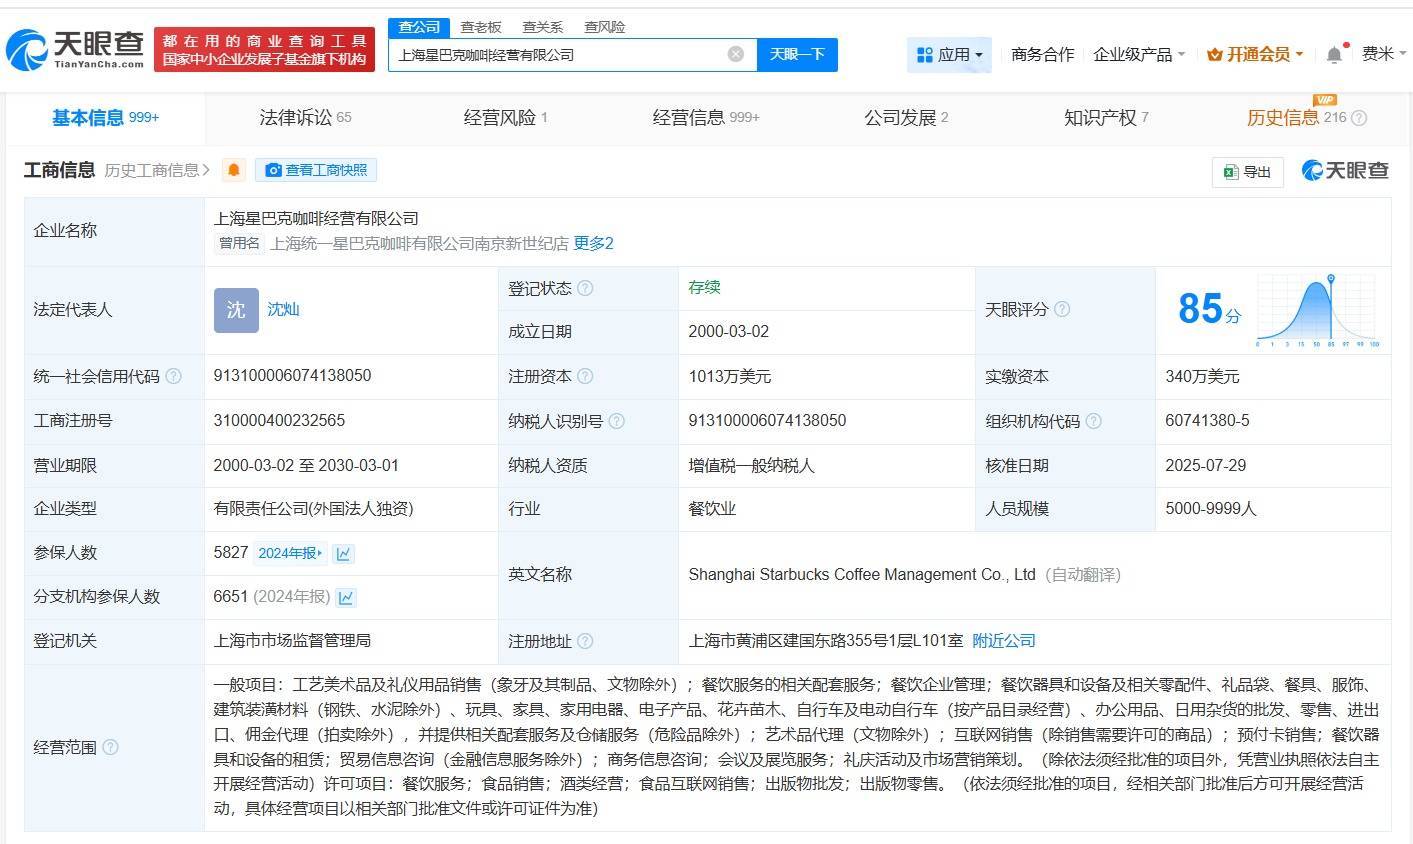This screenshot has height=844, width=1413.
Task: Click the TianYanCha logo at top left
Action: (76, 49)
